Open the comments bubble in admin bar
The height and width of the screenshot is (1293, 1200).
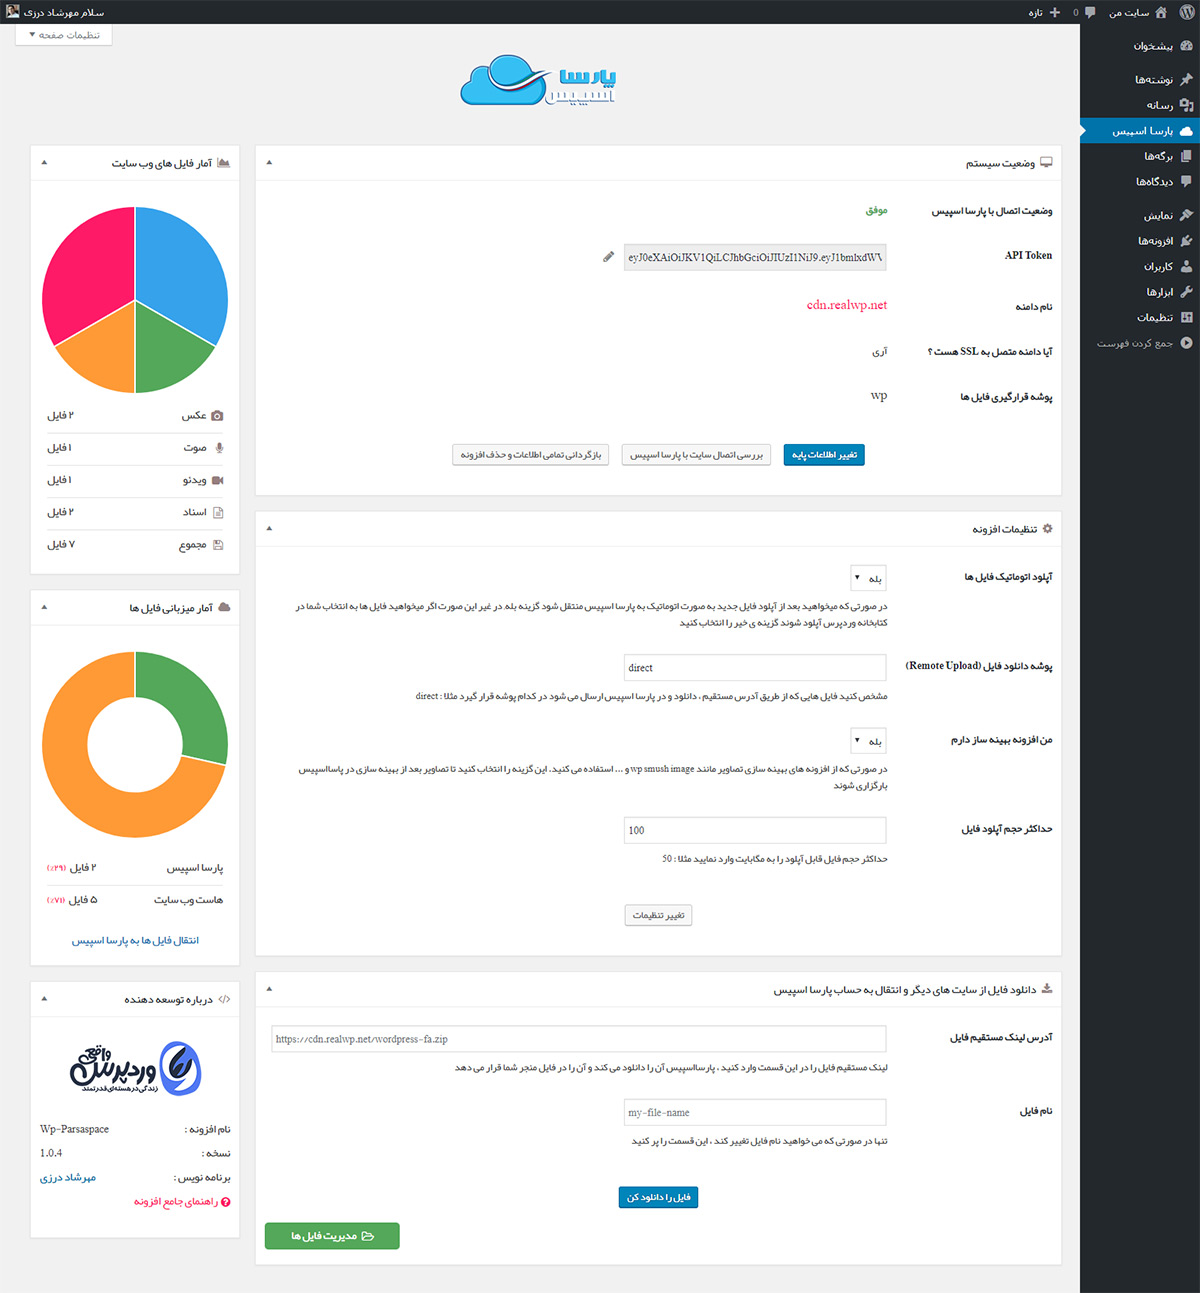(1090, 13)
